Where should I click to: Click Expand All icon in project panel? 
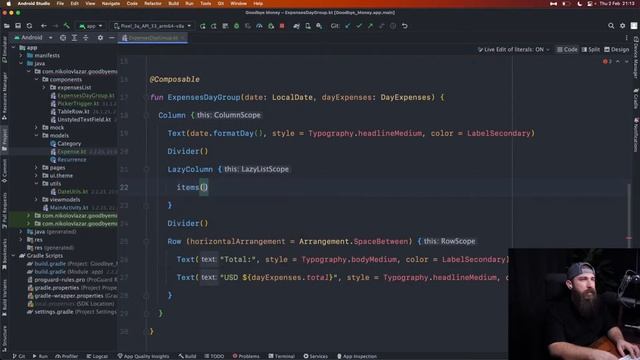click(x=74, y=38)
